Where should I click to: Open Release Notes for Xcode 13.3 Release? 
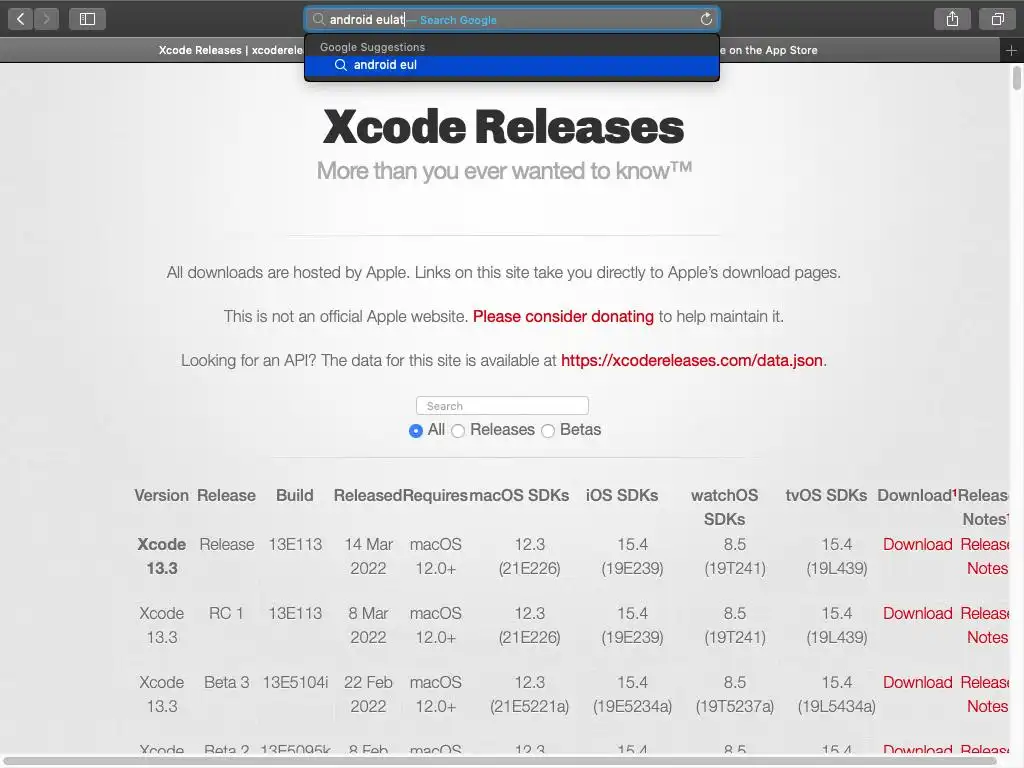[x=985, y=556]
